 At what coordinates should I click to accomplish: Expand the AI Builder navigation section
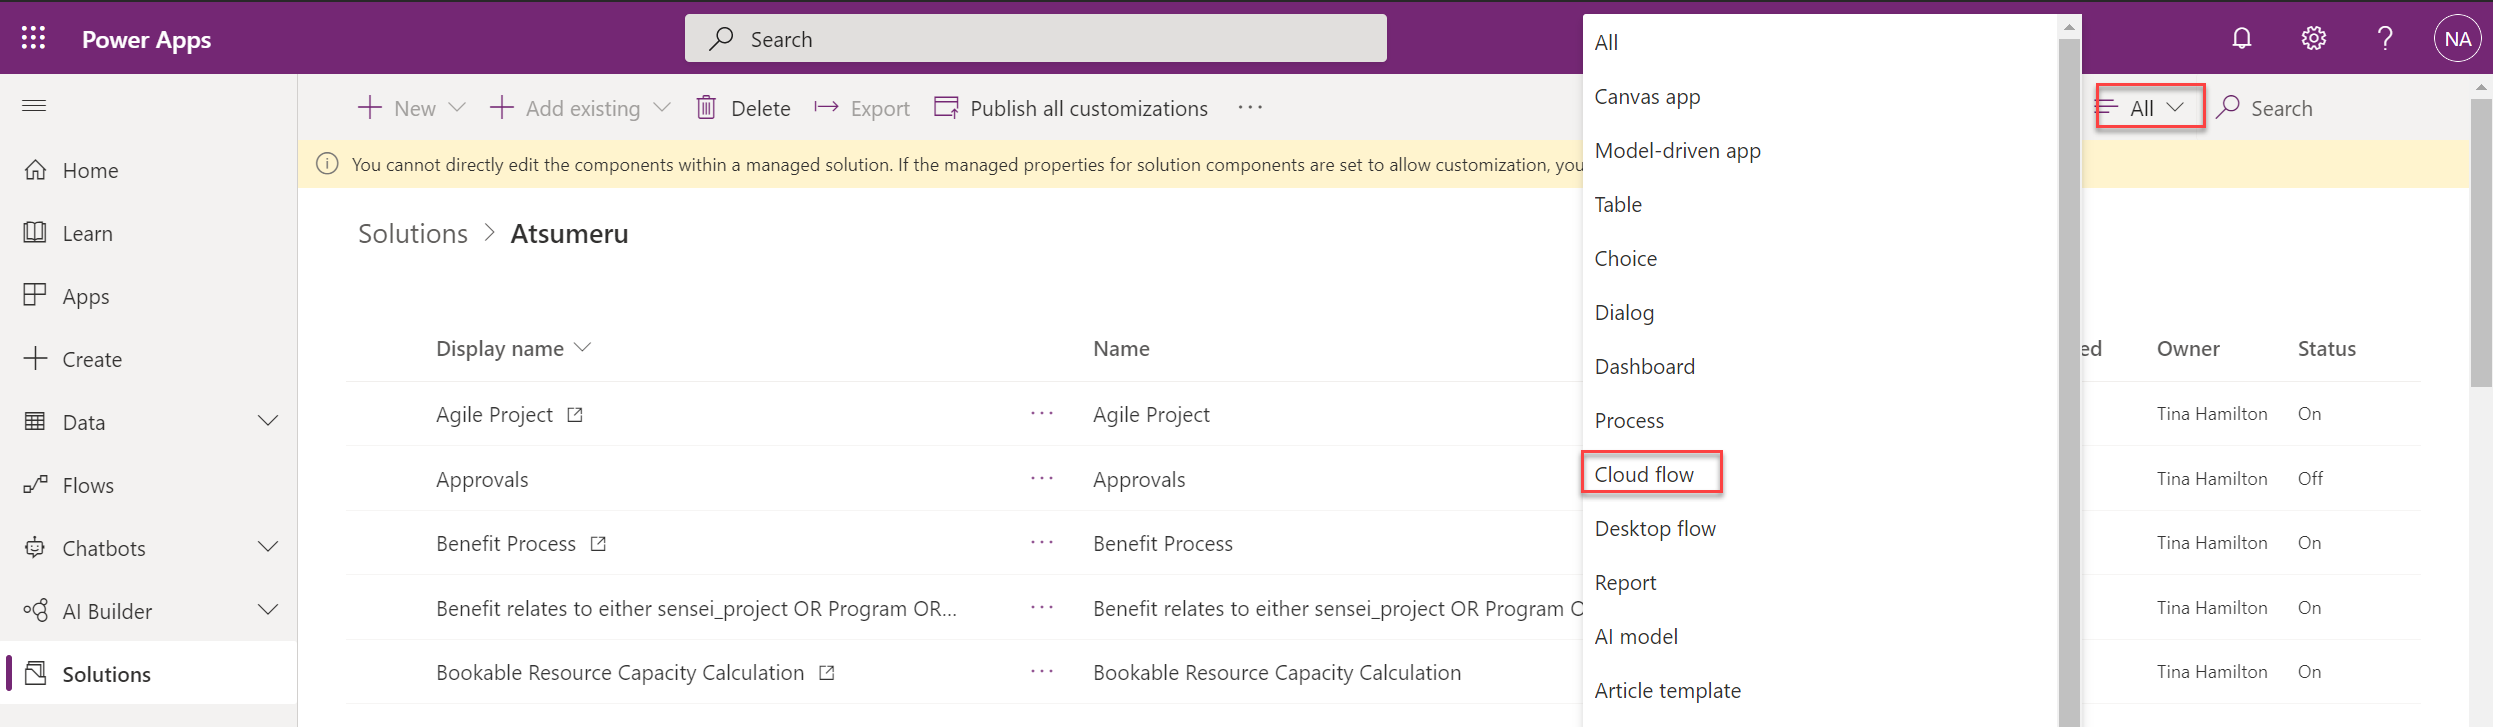(268, 610)
